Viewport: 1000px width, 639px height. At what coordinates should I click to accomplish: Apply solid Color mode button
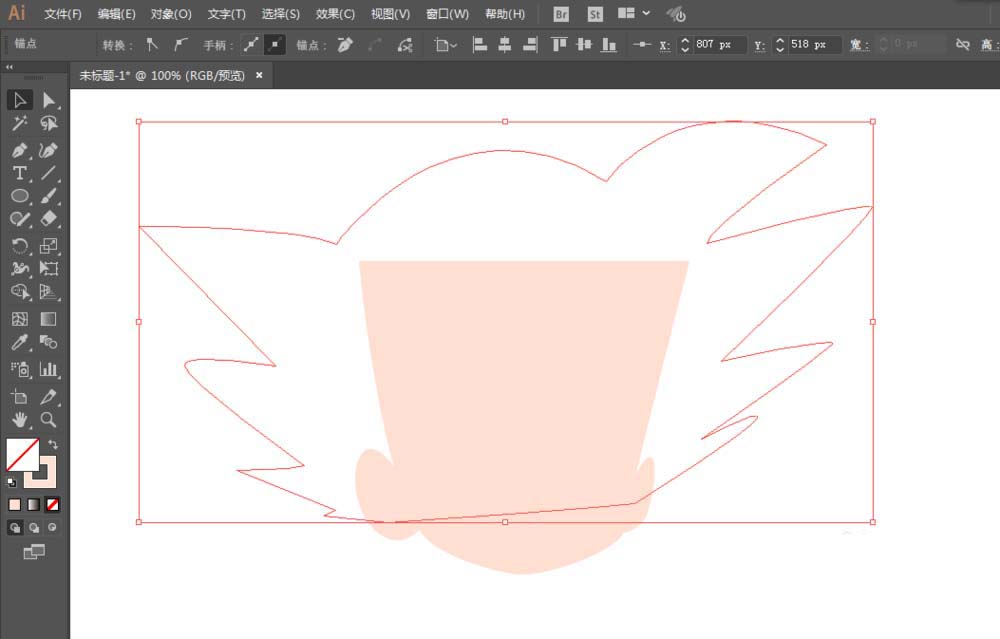[15, 505]
